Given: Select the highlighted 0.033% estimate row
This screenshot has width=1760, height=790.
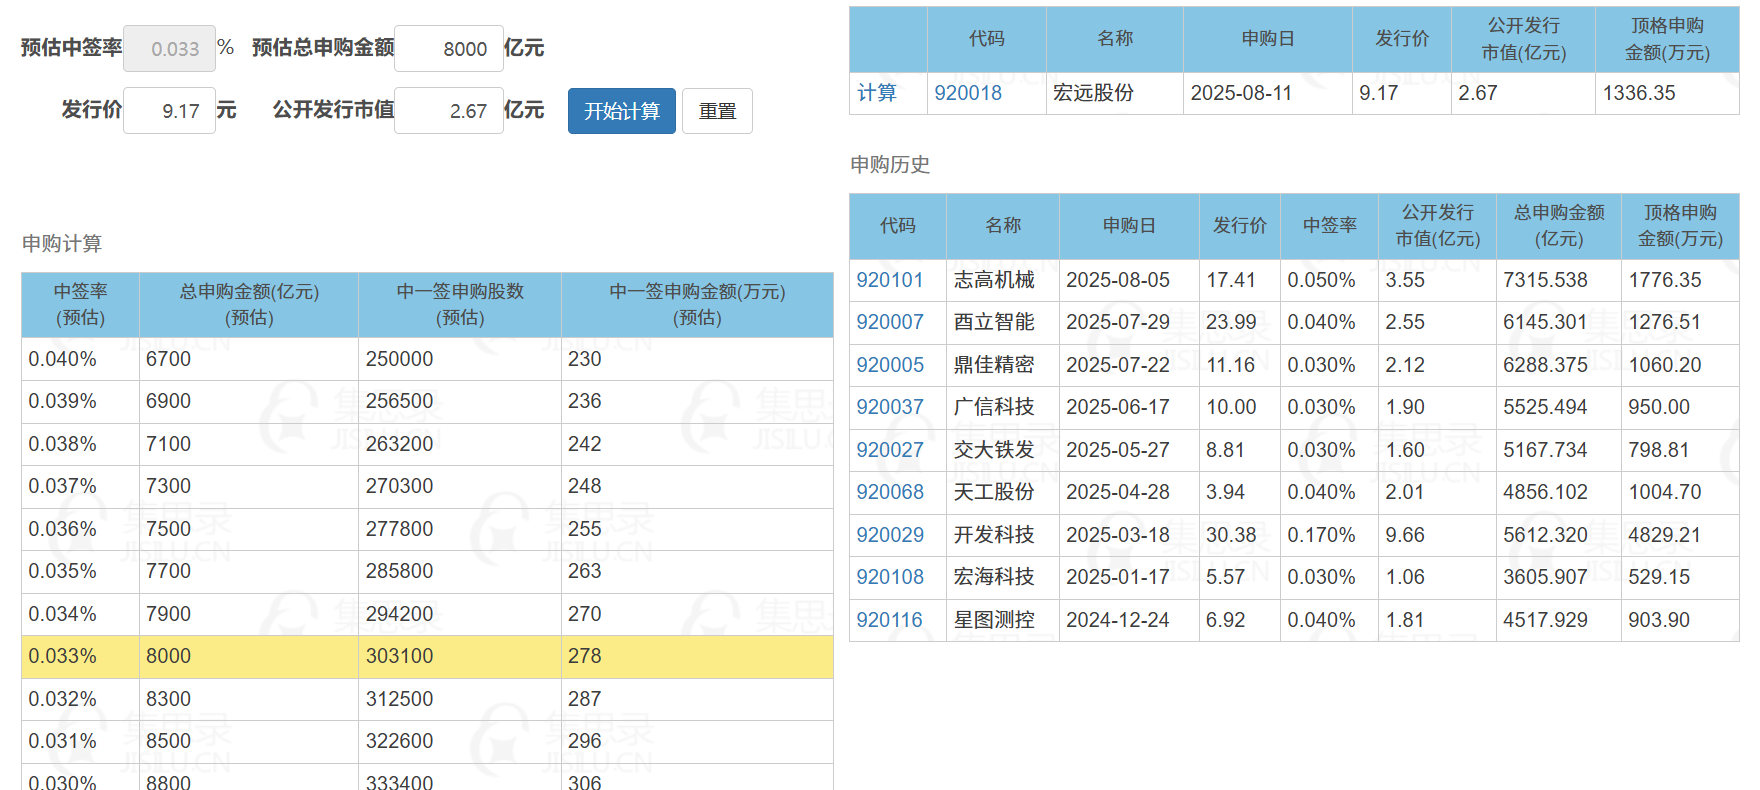Looking at the screenshot, I should 427,656.
